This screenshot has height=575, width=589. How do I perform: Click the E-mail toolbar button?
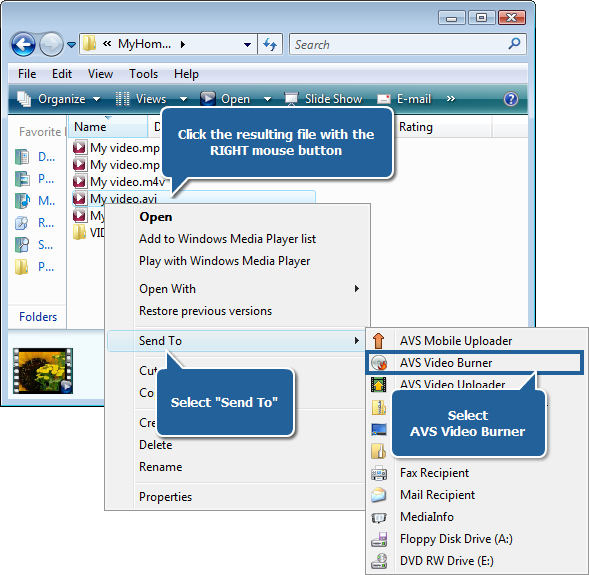tap(404, 99)
